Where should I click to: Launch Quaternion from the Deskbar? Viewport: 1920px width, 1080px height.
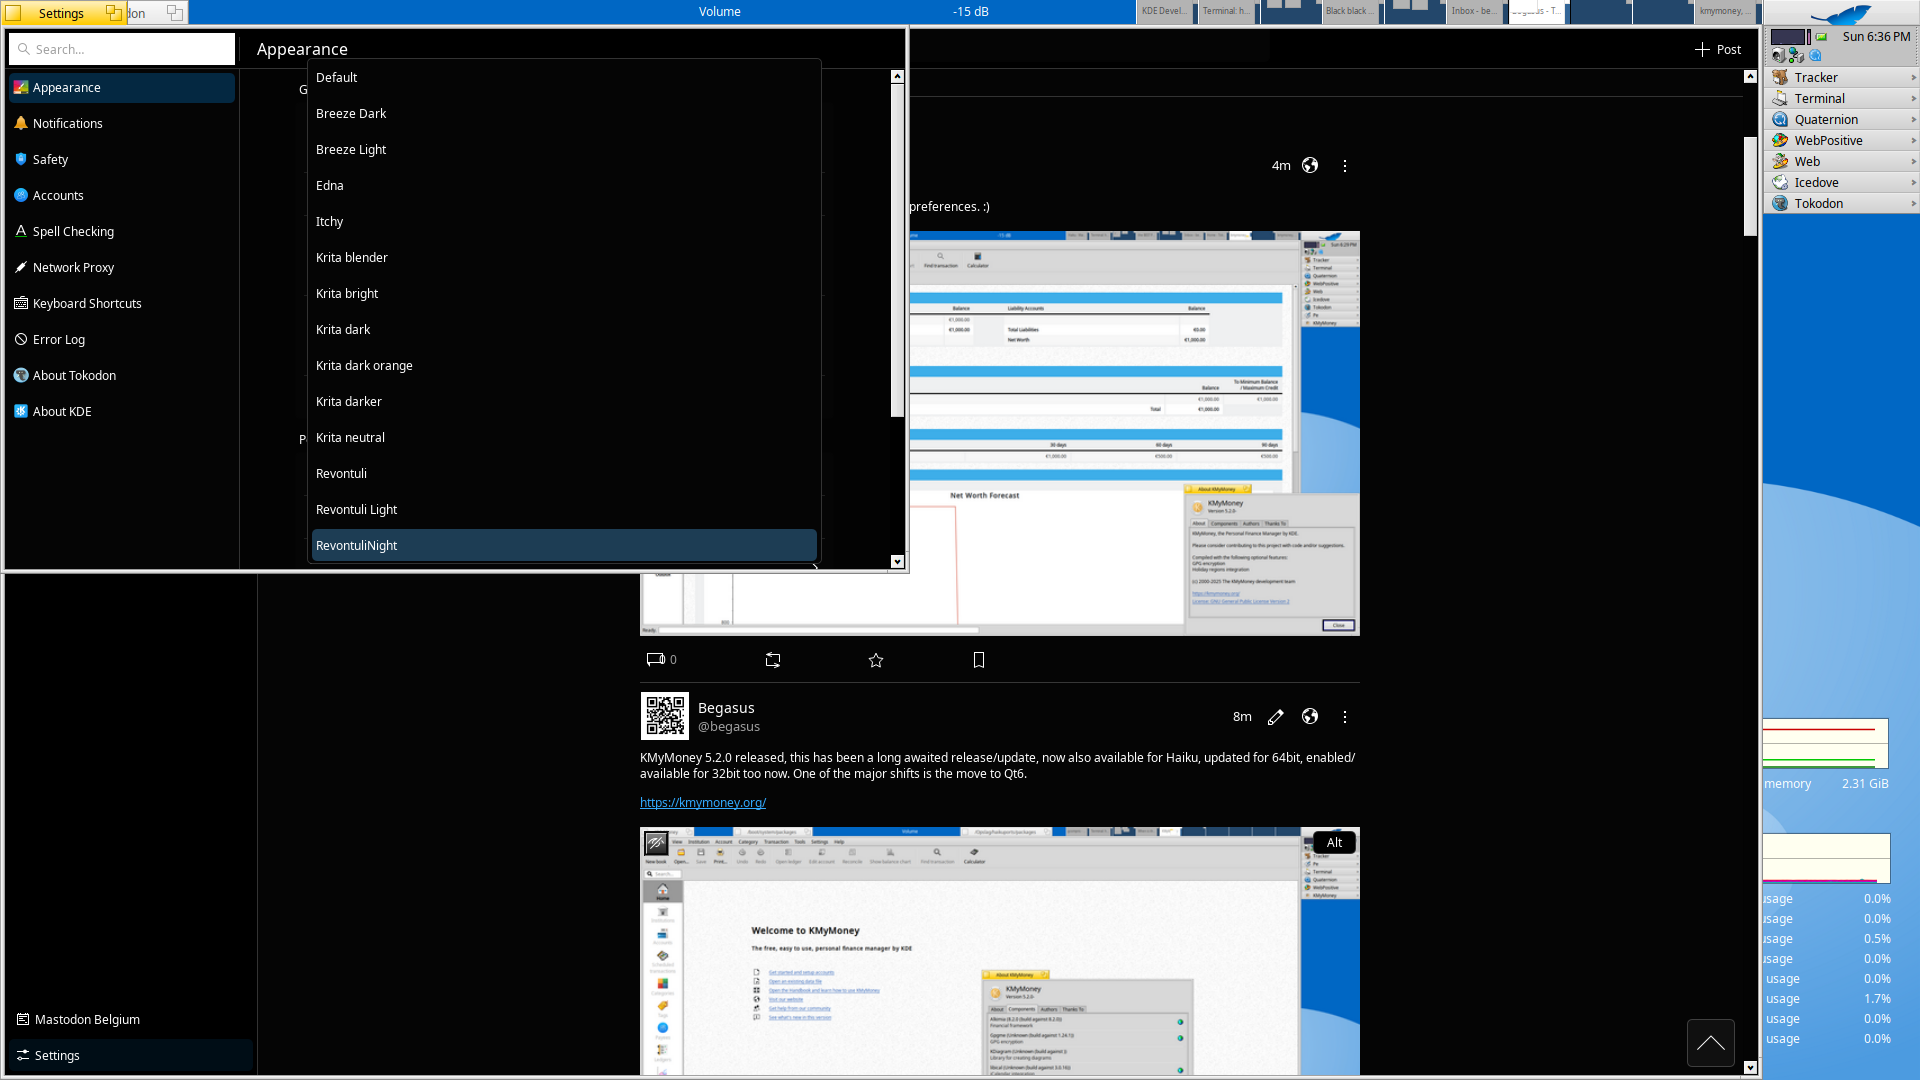[1826, 120]
